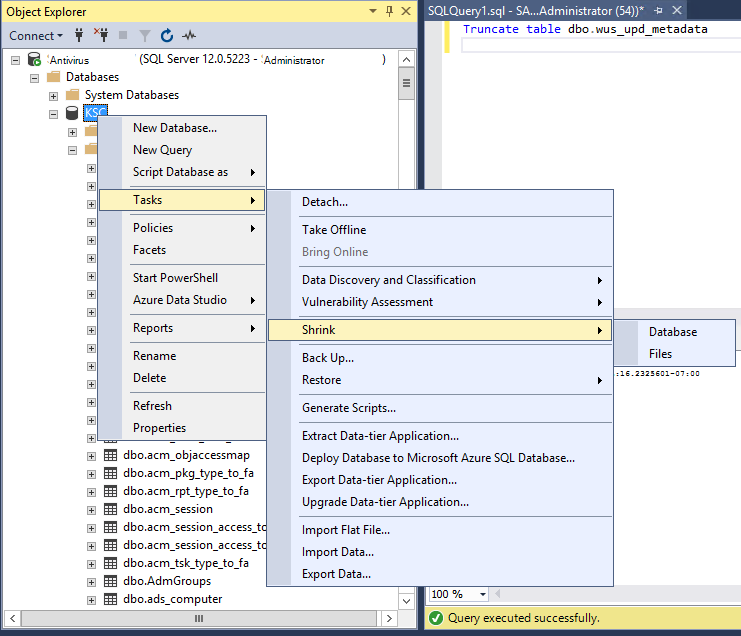This screenshot has width=741, height=636.
Task: Choose Delete from the context menu
Action: (182, 378)
